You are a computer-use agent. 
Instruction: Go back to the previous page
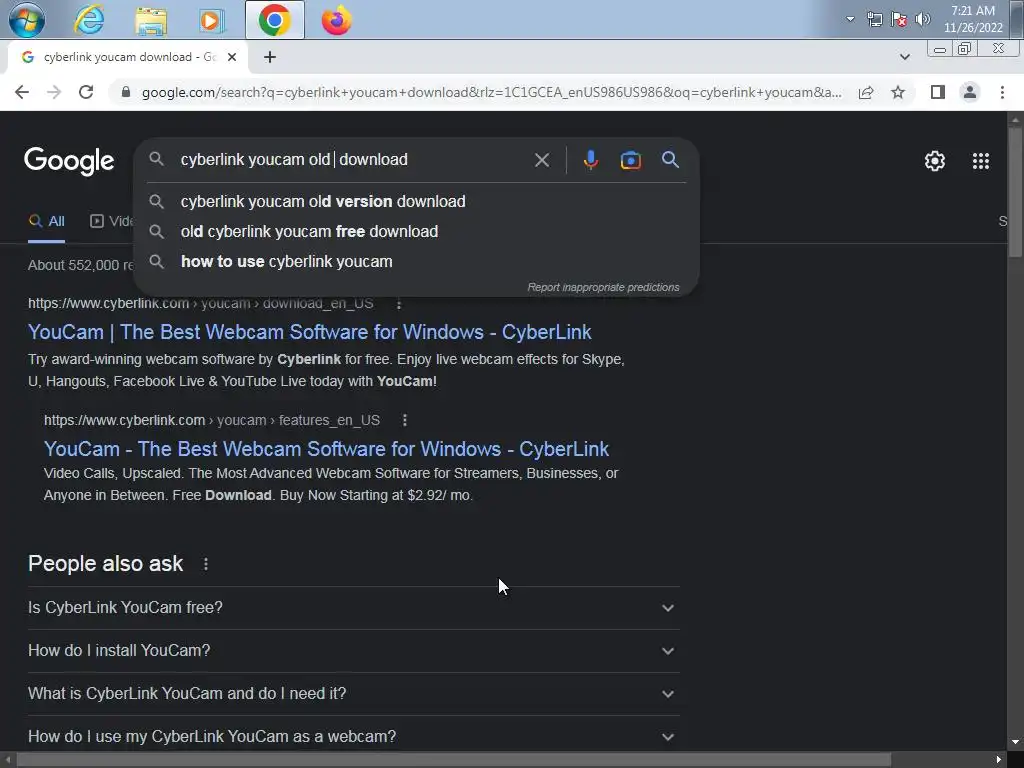pos(22,92)
